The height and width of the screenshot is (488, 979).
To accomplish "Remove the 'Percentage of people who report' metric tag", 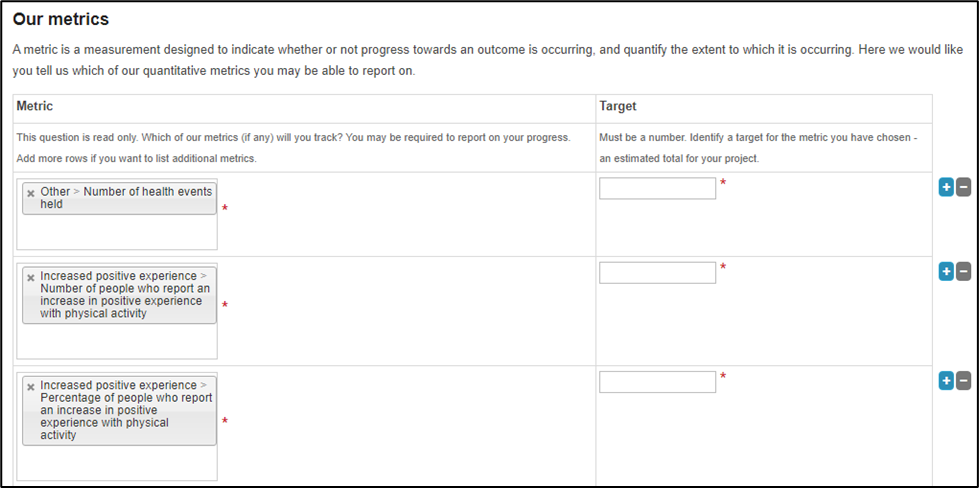I will 31,386.
